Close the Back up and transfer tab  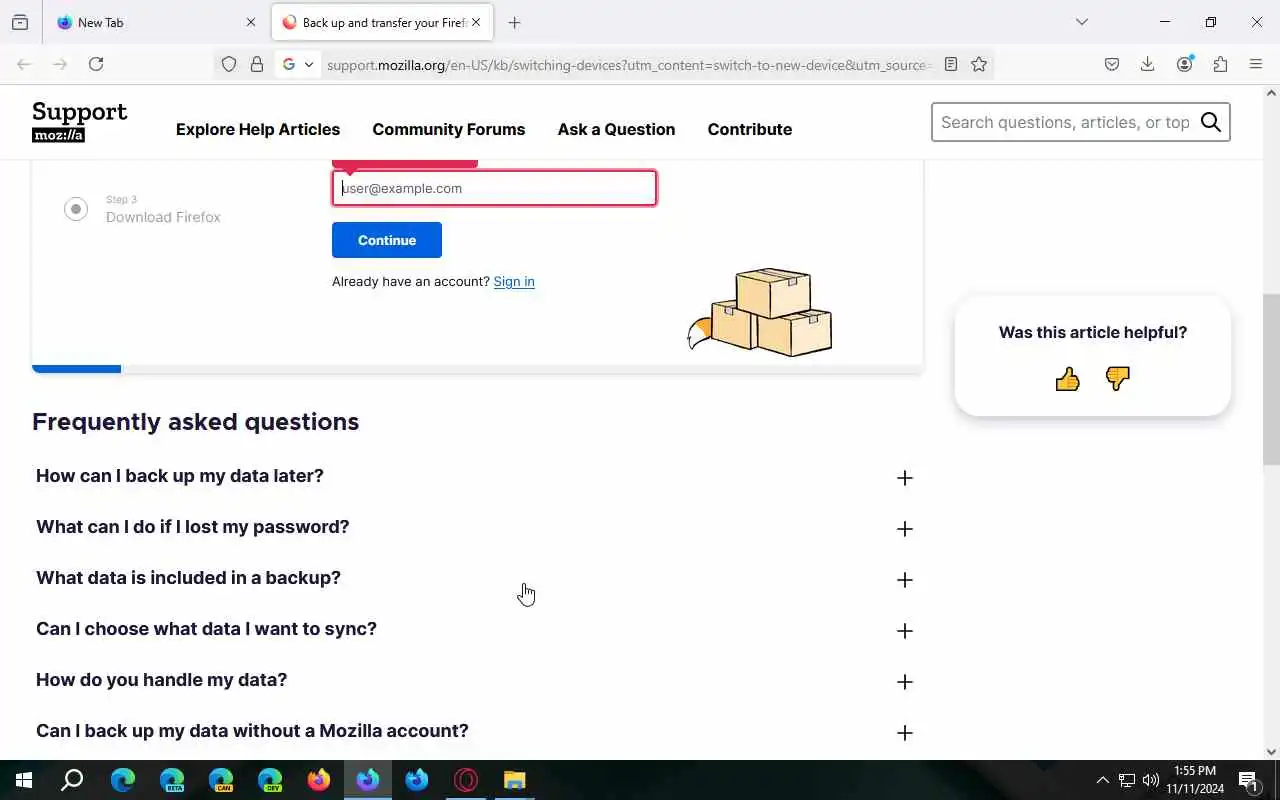click(476, 22)
